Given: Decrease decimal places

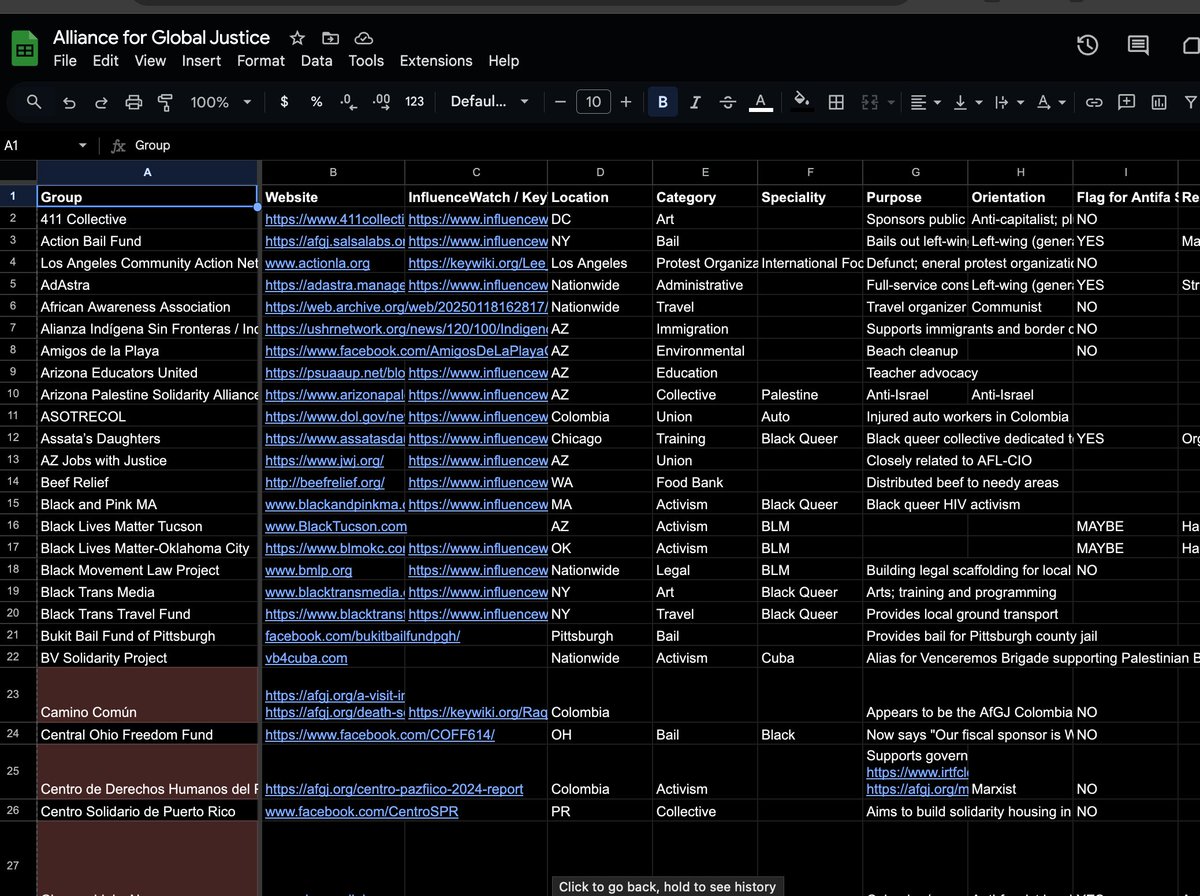Looking at the screenshot, I should point(348,102).
